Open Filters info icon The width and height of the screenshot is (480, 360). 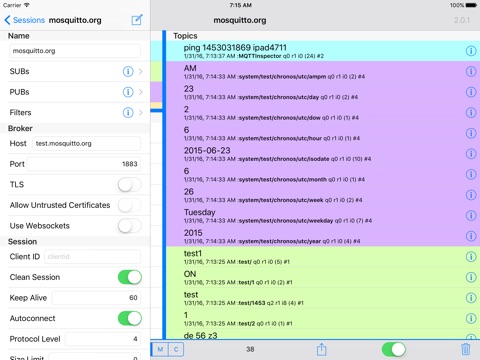[x=128, y=113]
